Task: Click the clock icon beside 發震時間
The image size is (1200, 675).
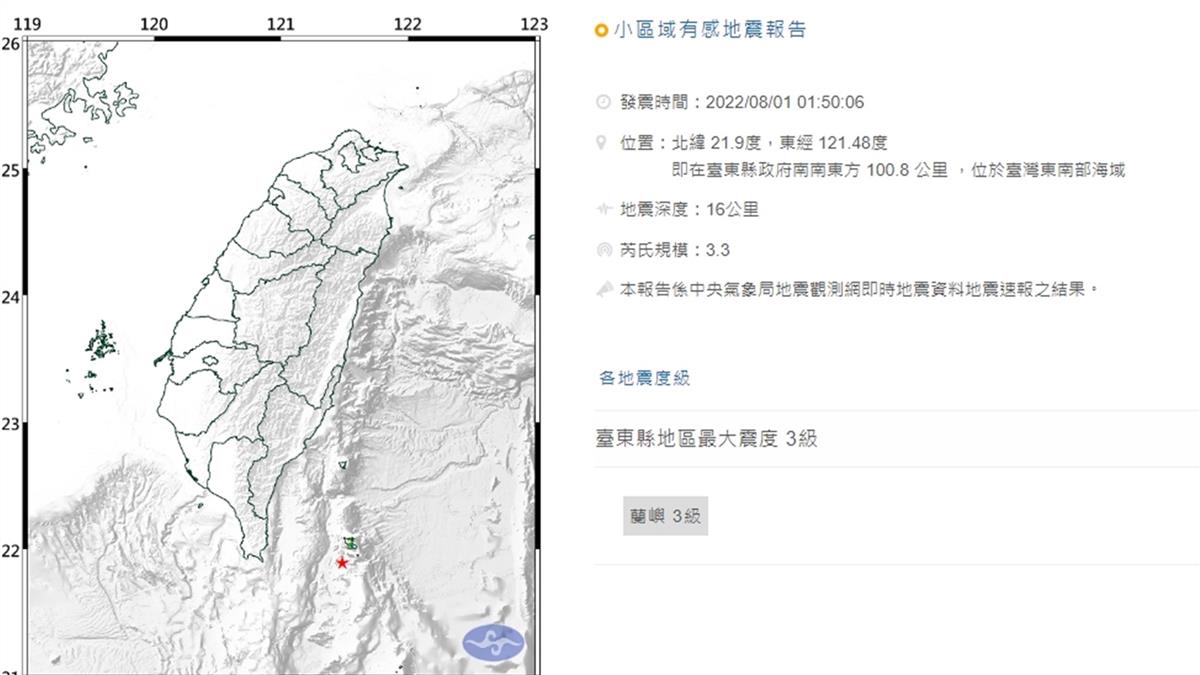Action: [602, 102]
